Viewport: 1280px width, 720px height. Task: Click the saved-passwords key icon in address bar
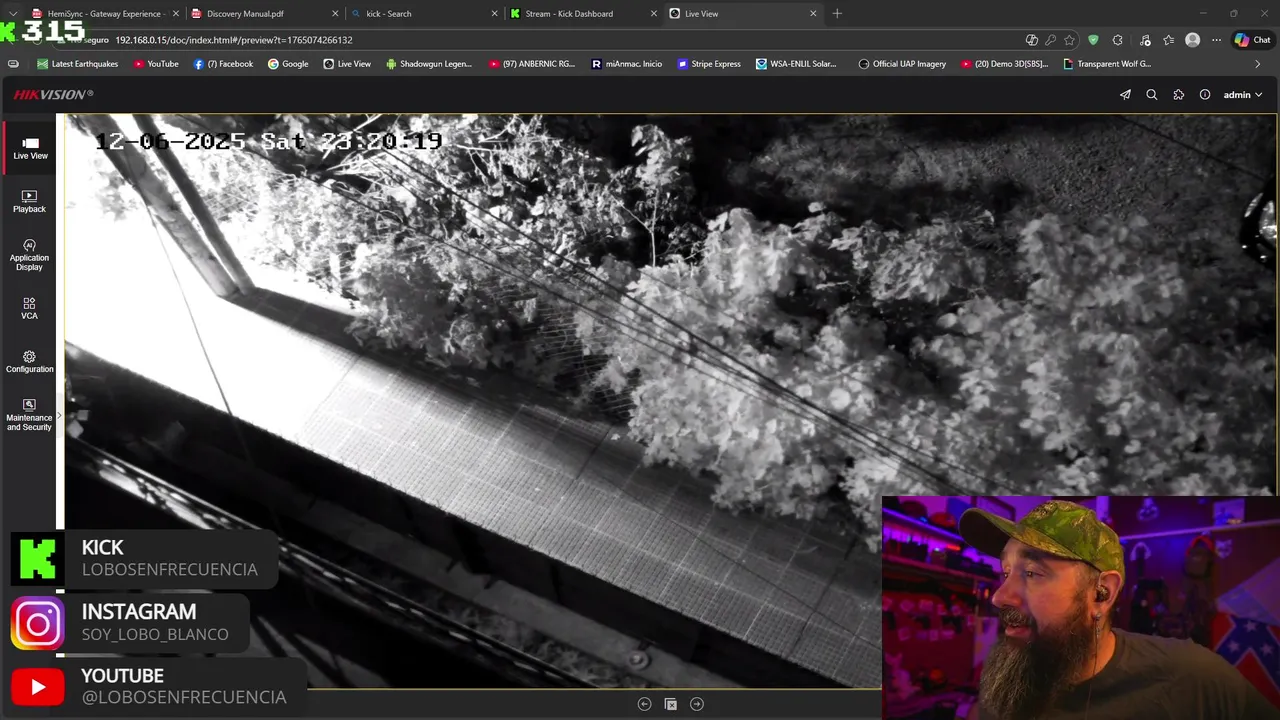[x=1050, y=40]
